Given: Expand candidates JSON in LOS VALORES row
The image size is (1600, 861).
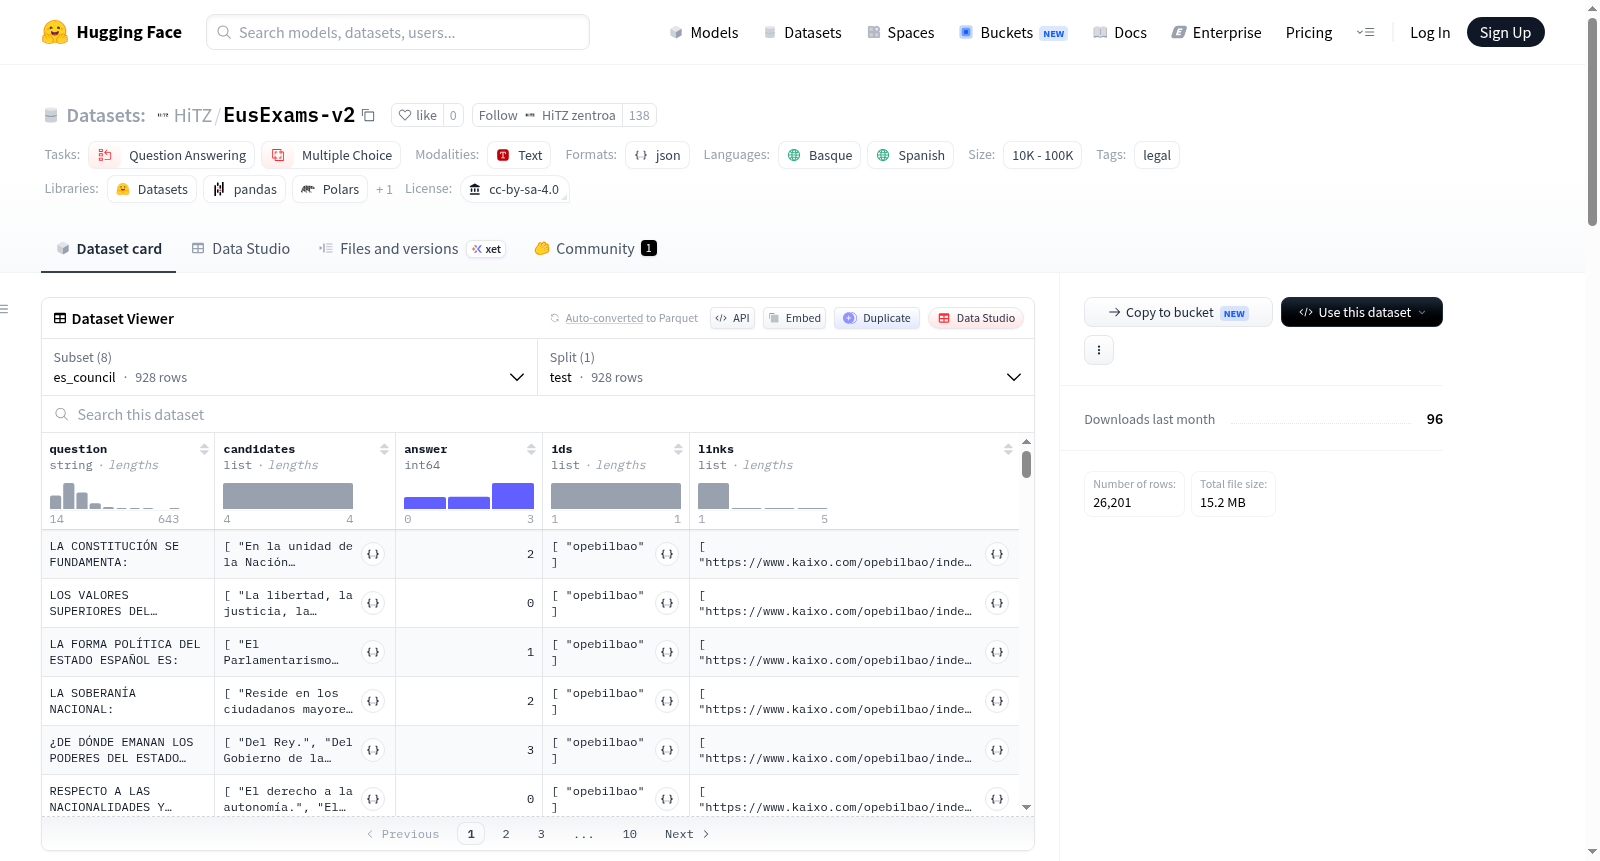Looking at the screenshot, I should pos(373,603).
